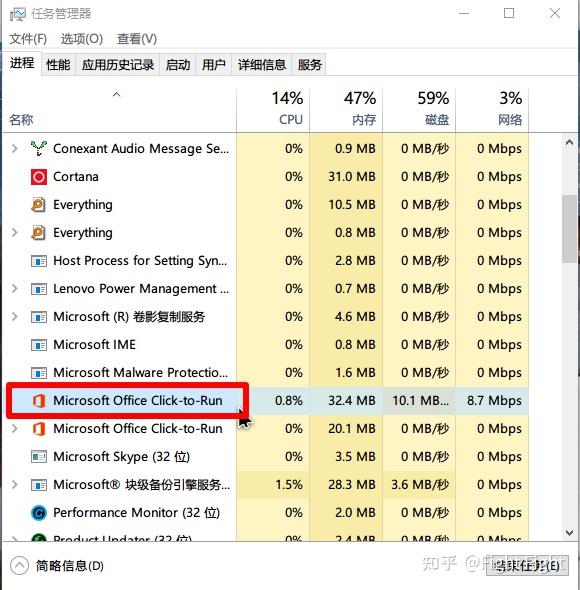Select the highlighted Microsoft Office Click-to-Run icon
Screen dimensions: 580x590
pos(39,401)
